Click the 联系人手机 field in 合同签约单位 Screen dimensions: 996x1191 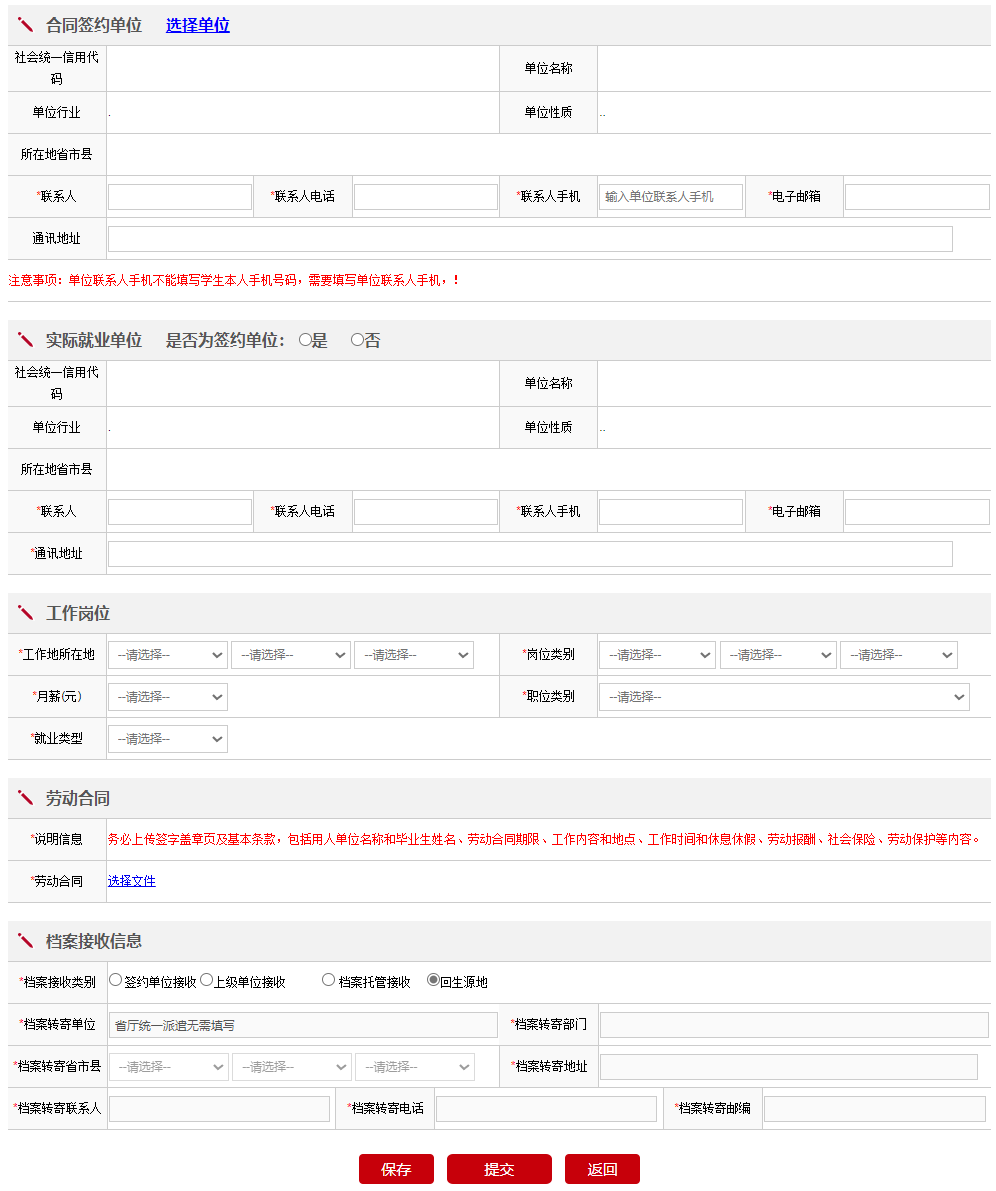pyautogui.click(x=671, y=197)
